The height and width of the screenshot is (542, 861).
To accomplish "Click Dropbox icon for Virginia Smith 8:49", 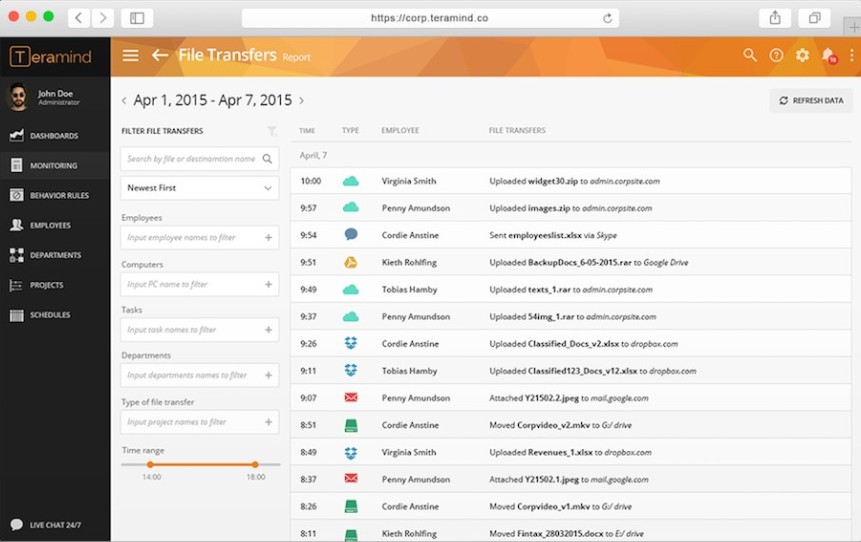I will click(350, 452).
